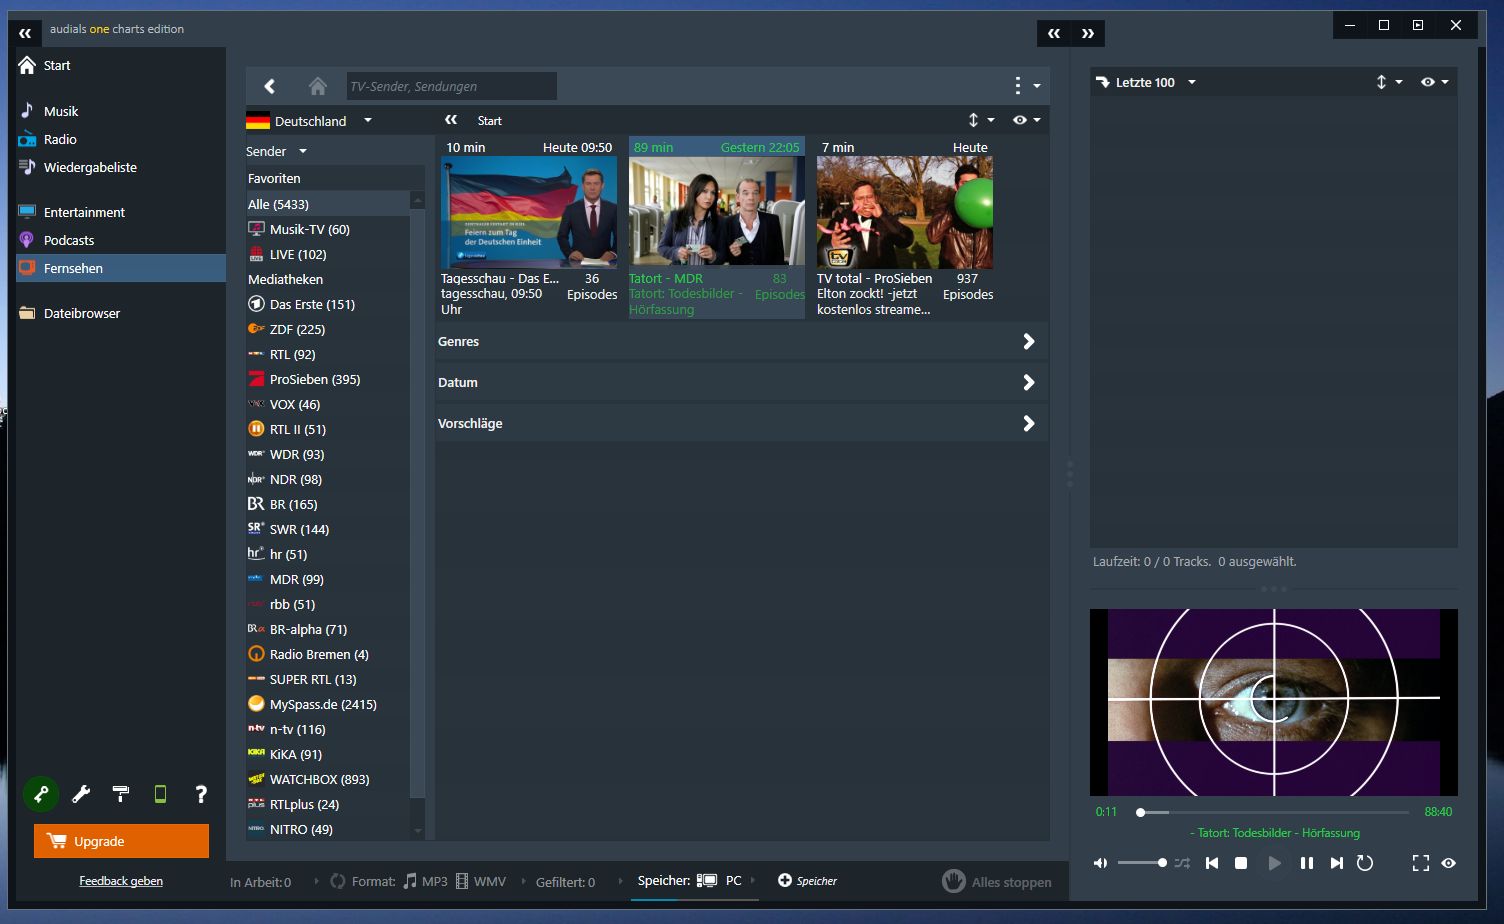This screenshot has height=924, width=1504.
Task: Click the orange Upgrade button
Action: click(121, 841)
